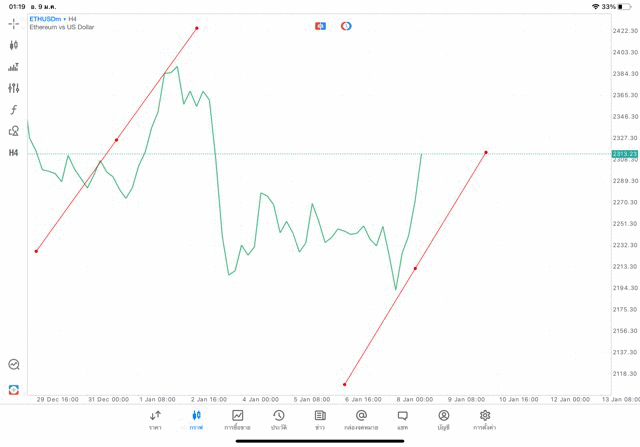Screen dimensions: 640x447
Task: Open the กล่องจดหมาย (Mailbox) tab
Action: click(361, 419)
